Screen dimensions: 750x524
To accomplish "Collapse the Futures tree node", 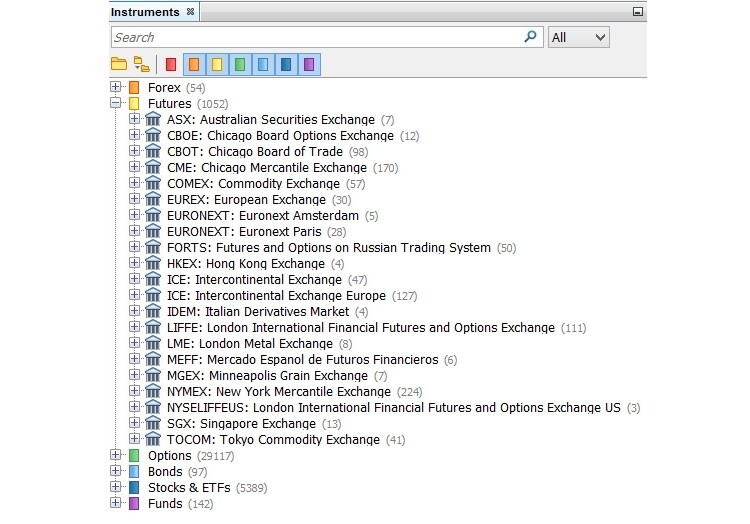I will (x=115, y=103).
